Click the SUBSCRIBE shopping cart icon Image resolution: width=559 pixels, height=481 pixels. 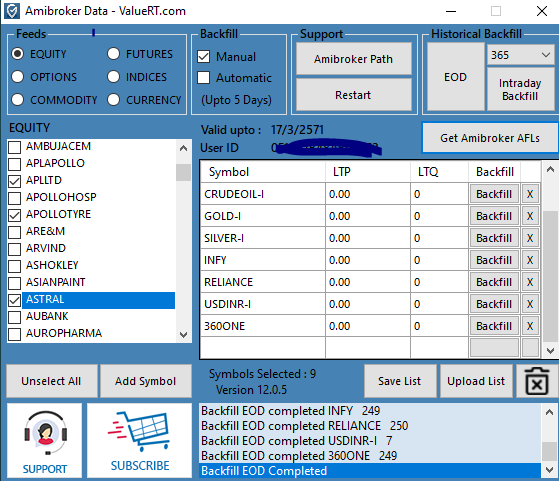[139, 441]
